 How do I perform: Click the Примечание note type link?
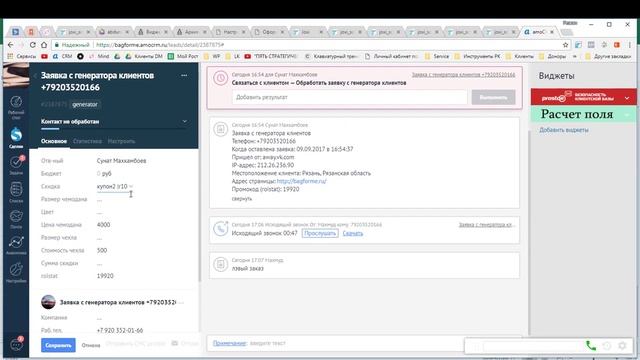(x=229, y=343)
